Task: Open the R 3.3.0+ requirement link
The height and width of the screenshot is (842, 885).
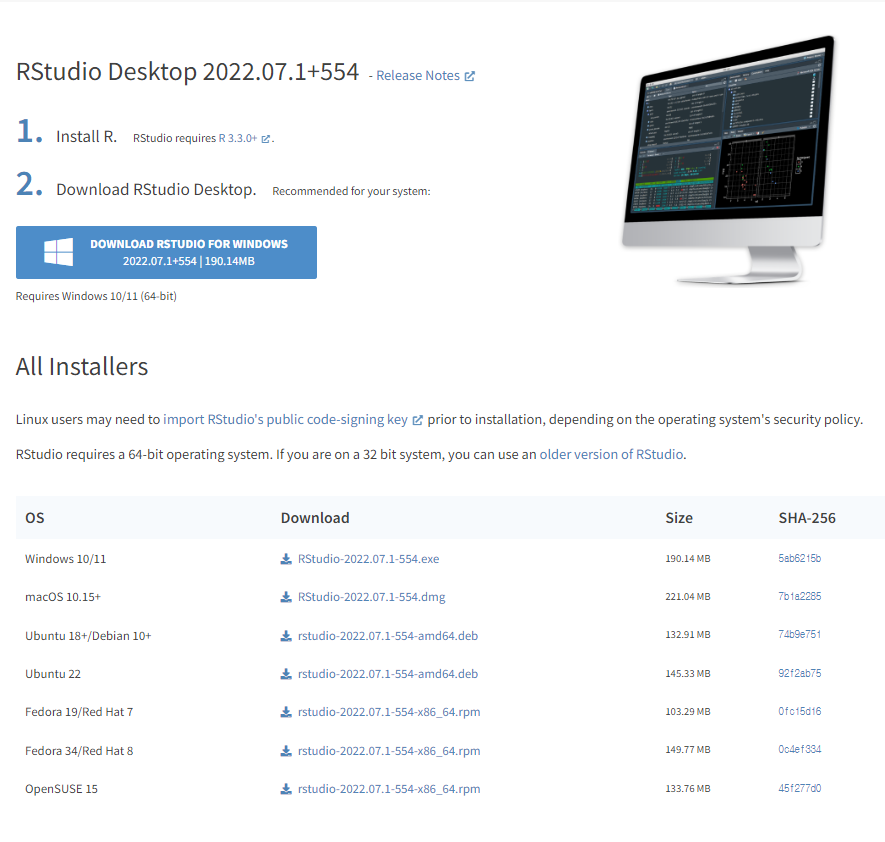Action: coord(238,138)
